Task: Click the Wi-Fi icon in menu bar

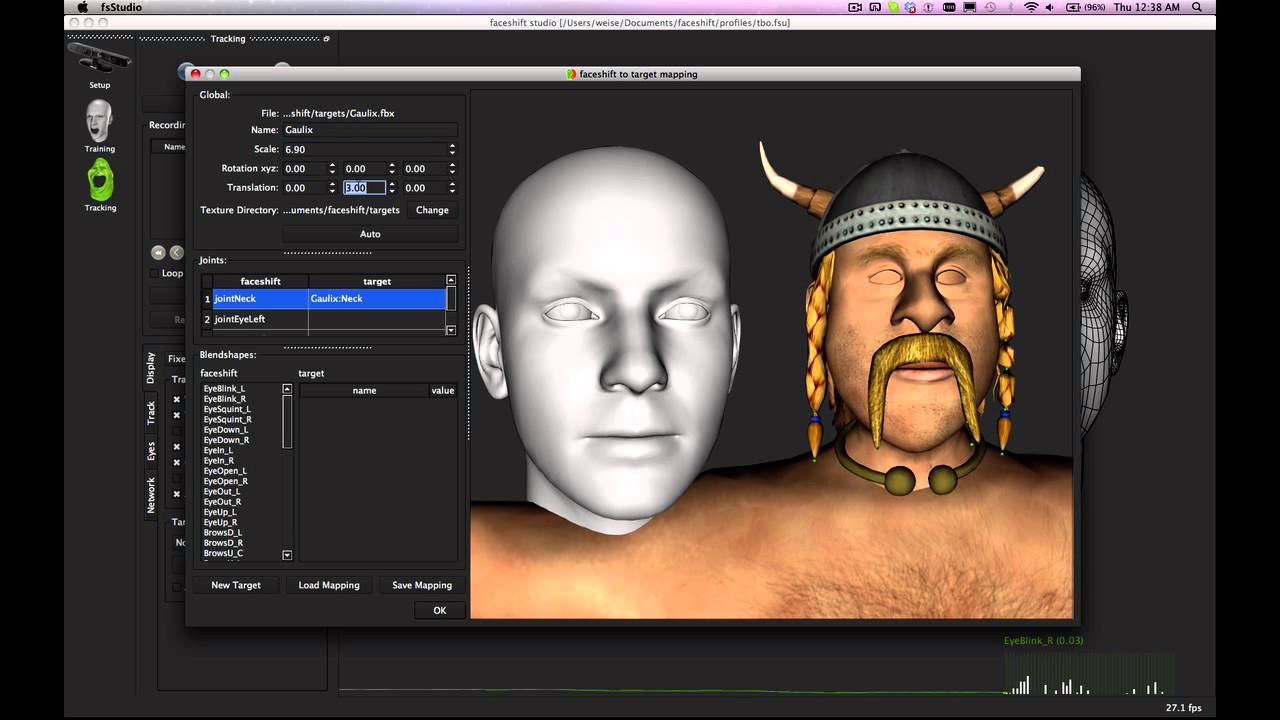Action: [1031, 7]
